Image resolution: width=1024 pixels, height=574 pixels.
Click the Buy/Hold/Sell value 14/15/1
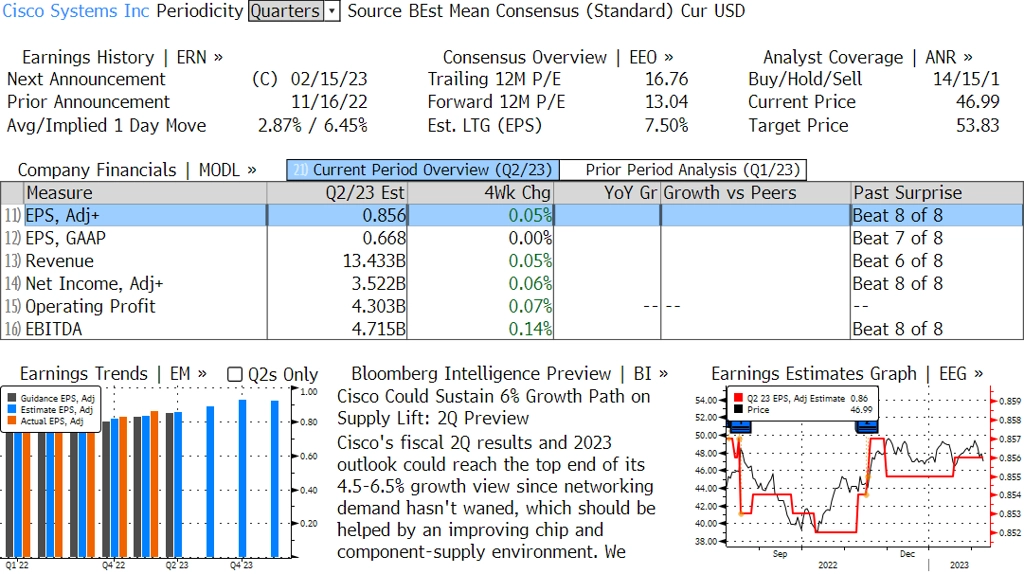(x=966, y=79)
